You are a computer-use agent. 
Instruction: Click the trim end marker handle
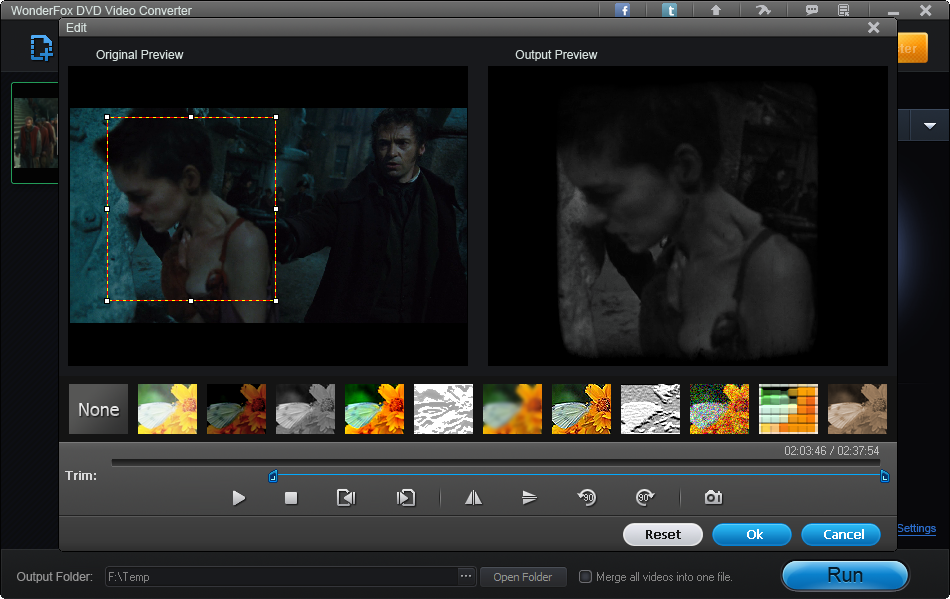(885, 477)
